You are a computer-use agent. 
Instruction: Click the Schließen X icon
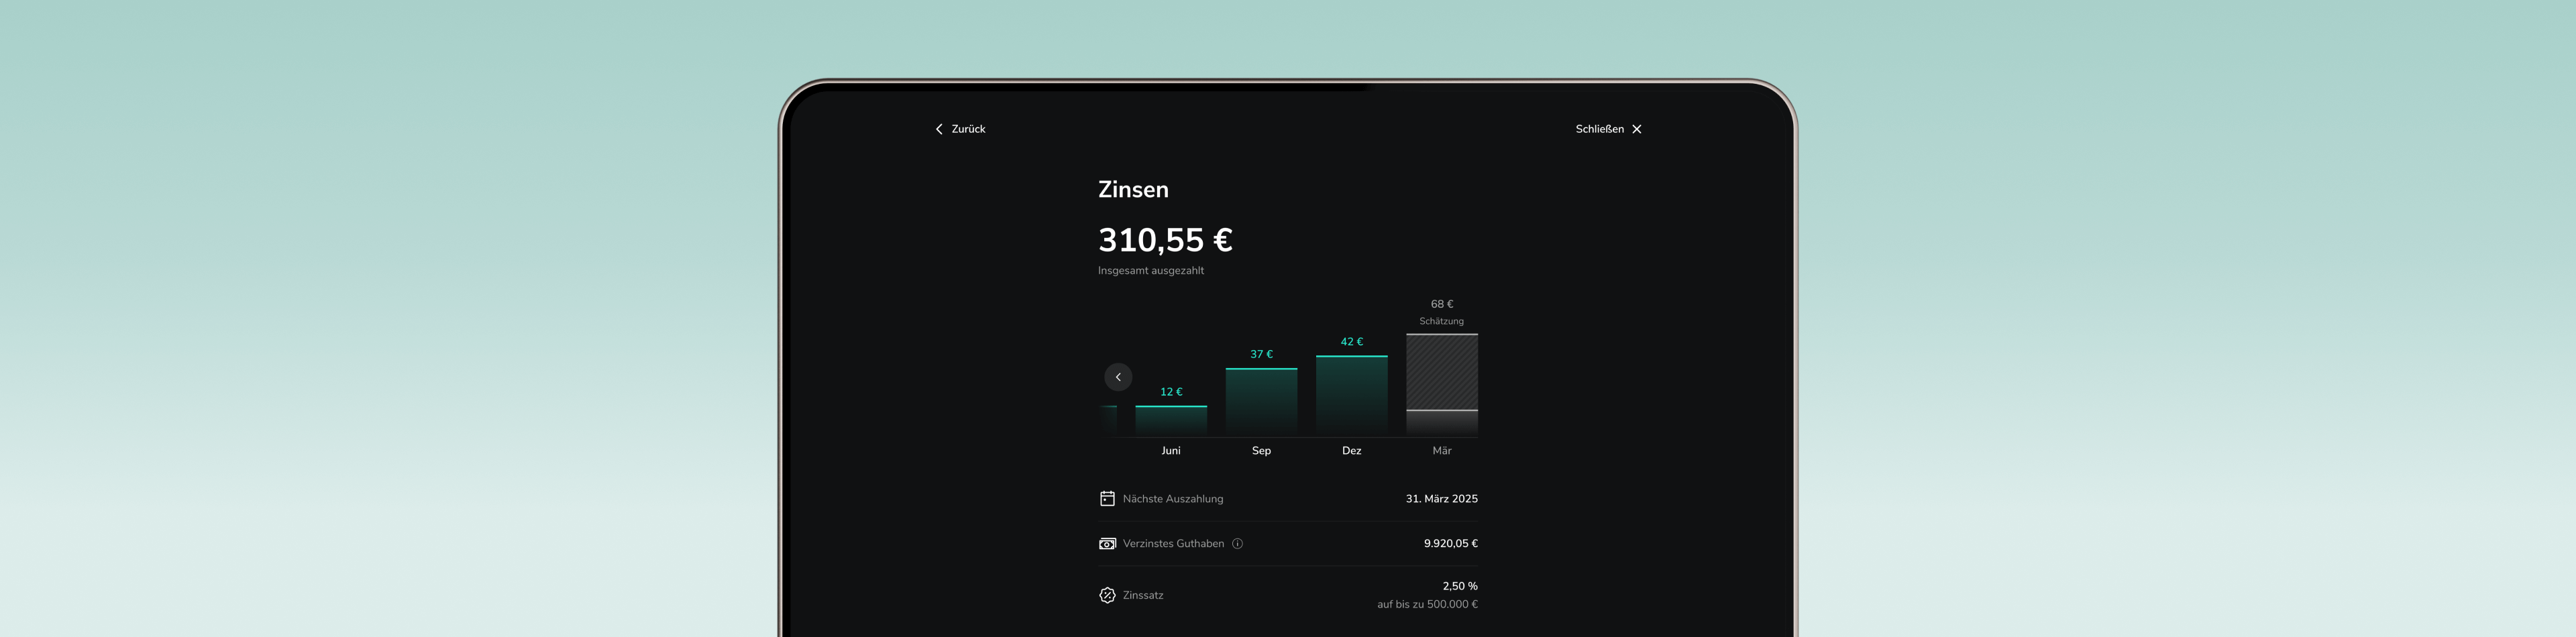coord(1636,129)
